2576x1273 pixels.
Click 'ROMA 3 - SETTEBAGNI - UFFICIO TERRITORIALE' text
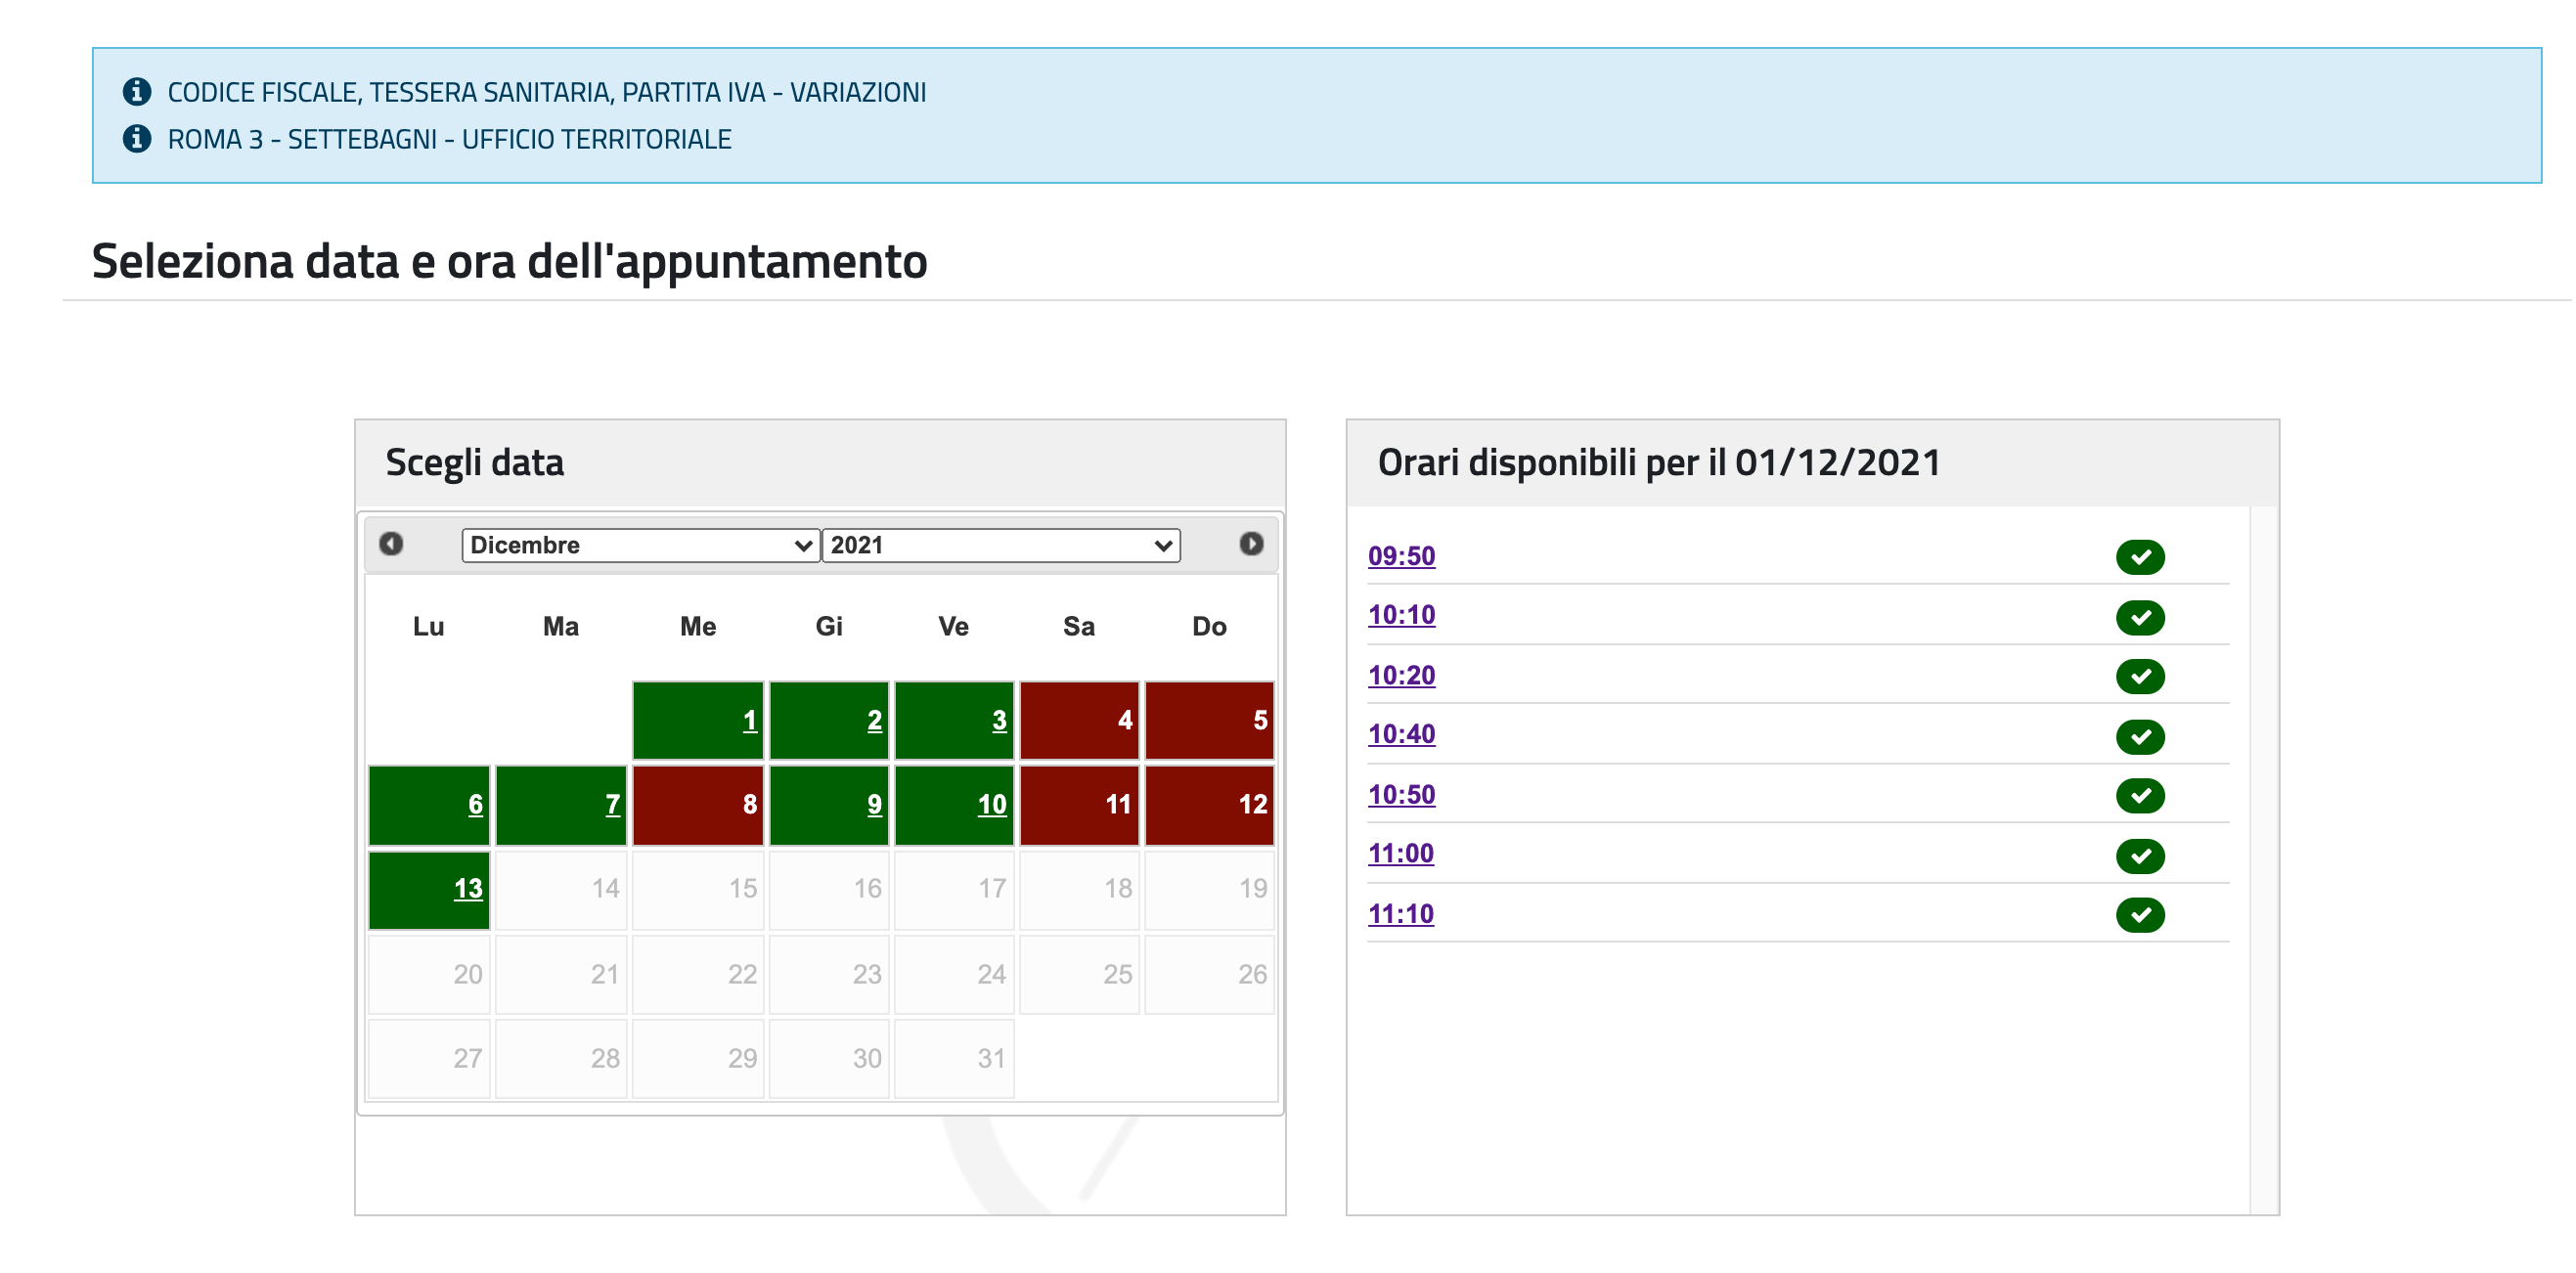coord(450,139)
